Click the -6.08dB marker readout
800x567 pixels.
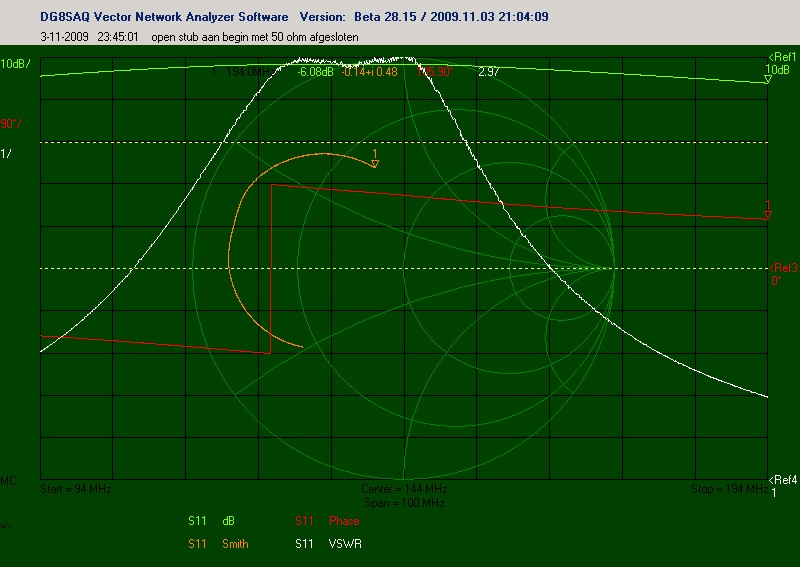pyautogui.click(x=315, y=72)
